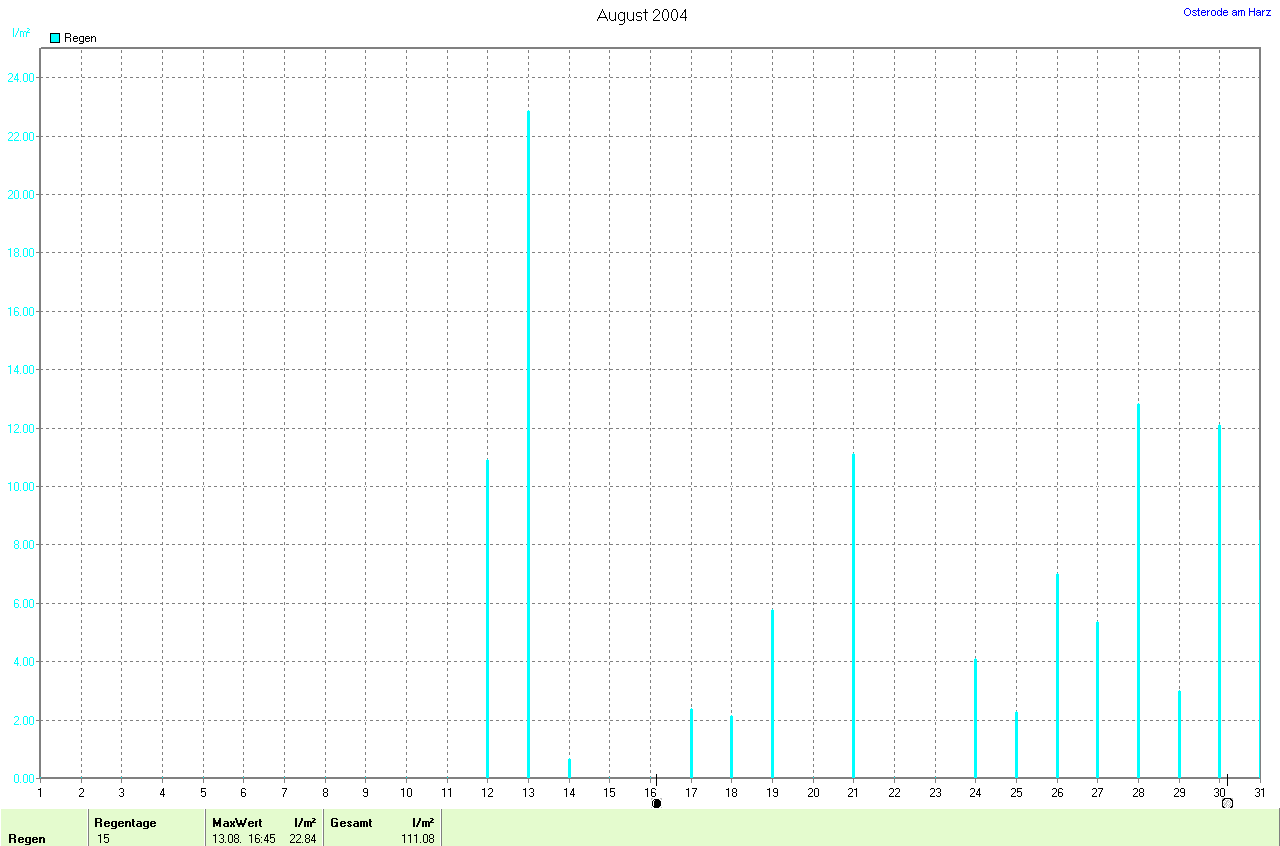Select the rain bar for day 12

tap(487, 620)
